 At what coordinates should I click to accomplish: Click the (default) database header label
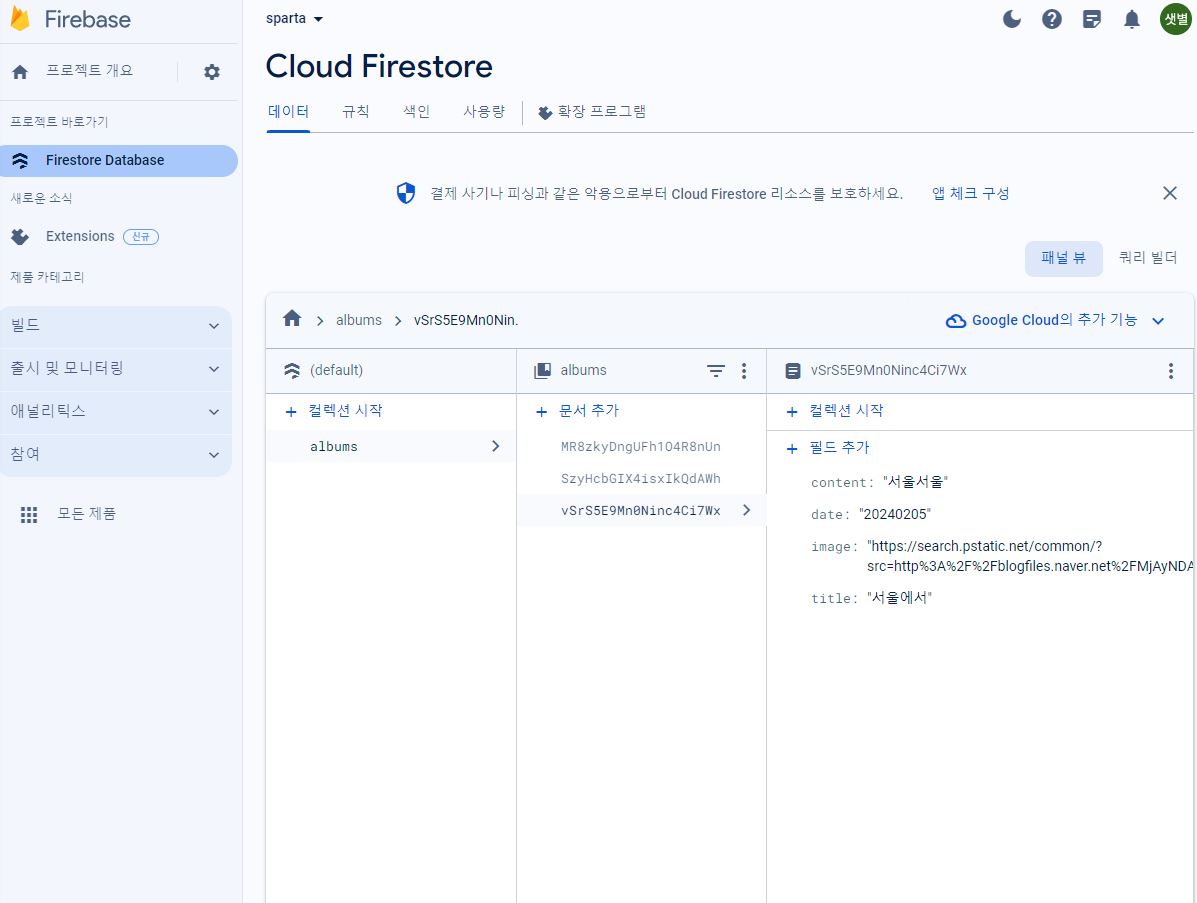pos(336,370)
